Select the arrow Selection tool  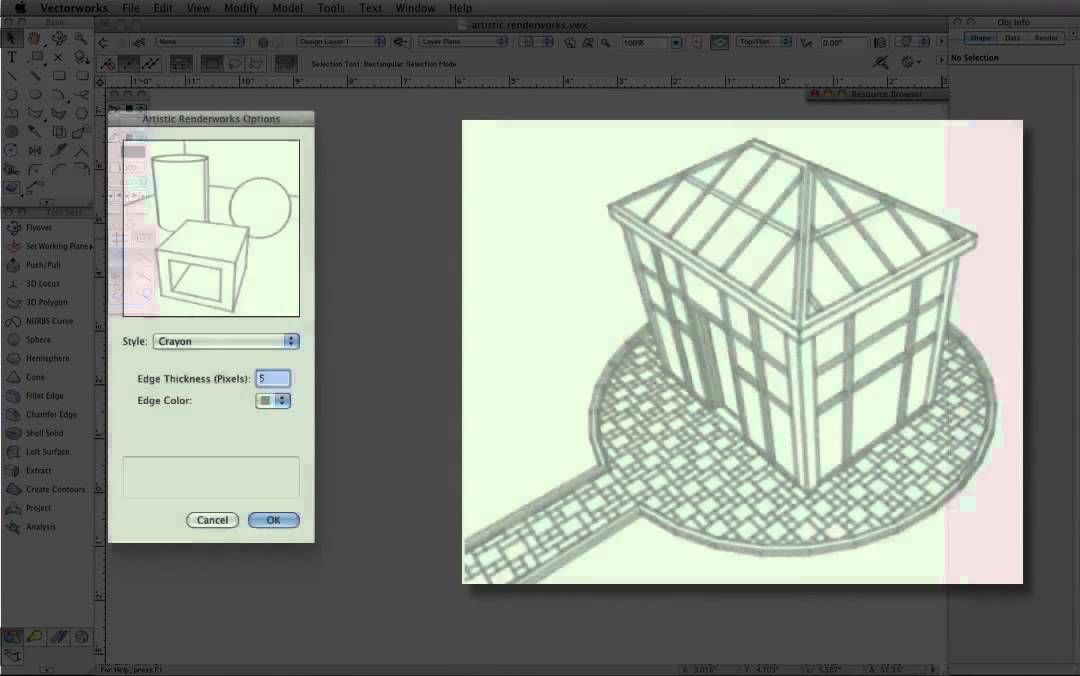pos(11,38)
